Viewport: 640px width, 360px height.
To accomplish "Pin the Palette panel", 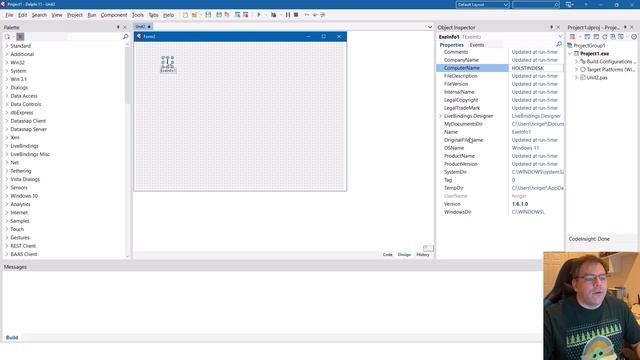I will [x=118, y=27].
